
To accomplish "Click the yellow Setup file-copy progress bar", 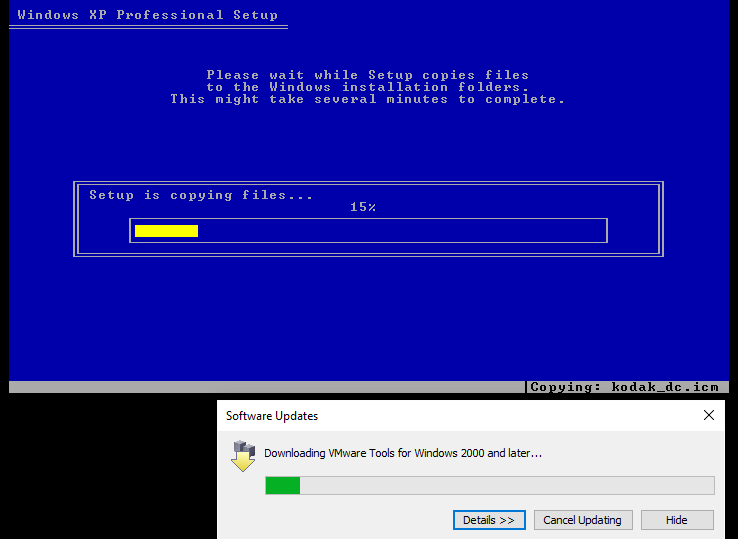I will [368, 231].
